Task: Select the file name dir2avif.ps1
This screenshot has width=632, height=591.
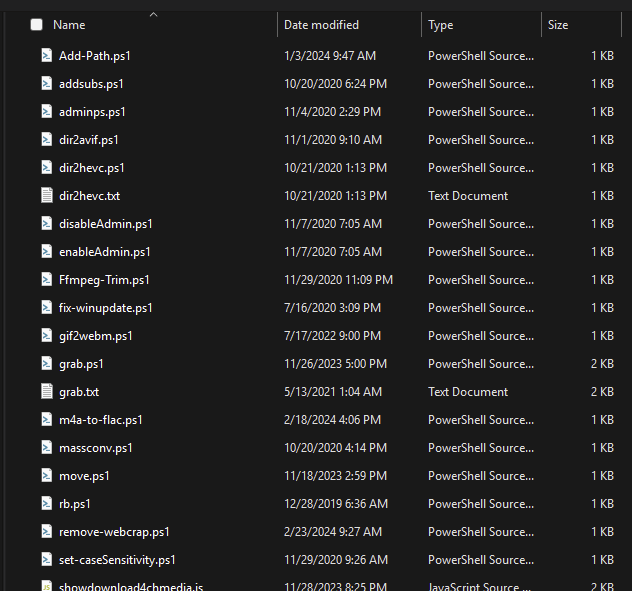Action: [x=89, y=140]
